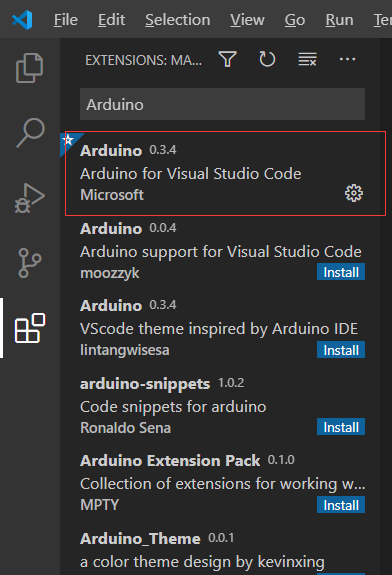Open the manage gear for Microsoft Arduino
The height and width of the screenshot is (575, 392).
[x=354, y=193]
